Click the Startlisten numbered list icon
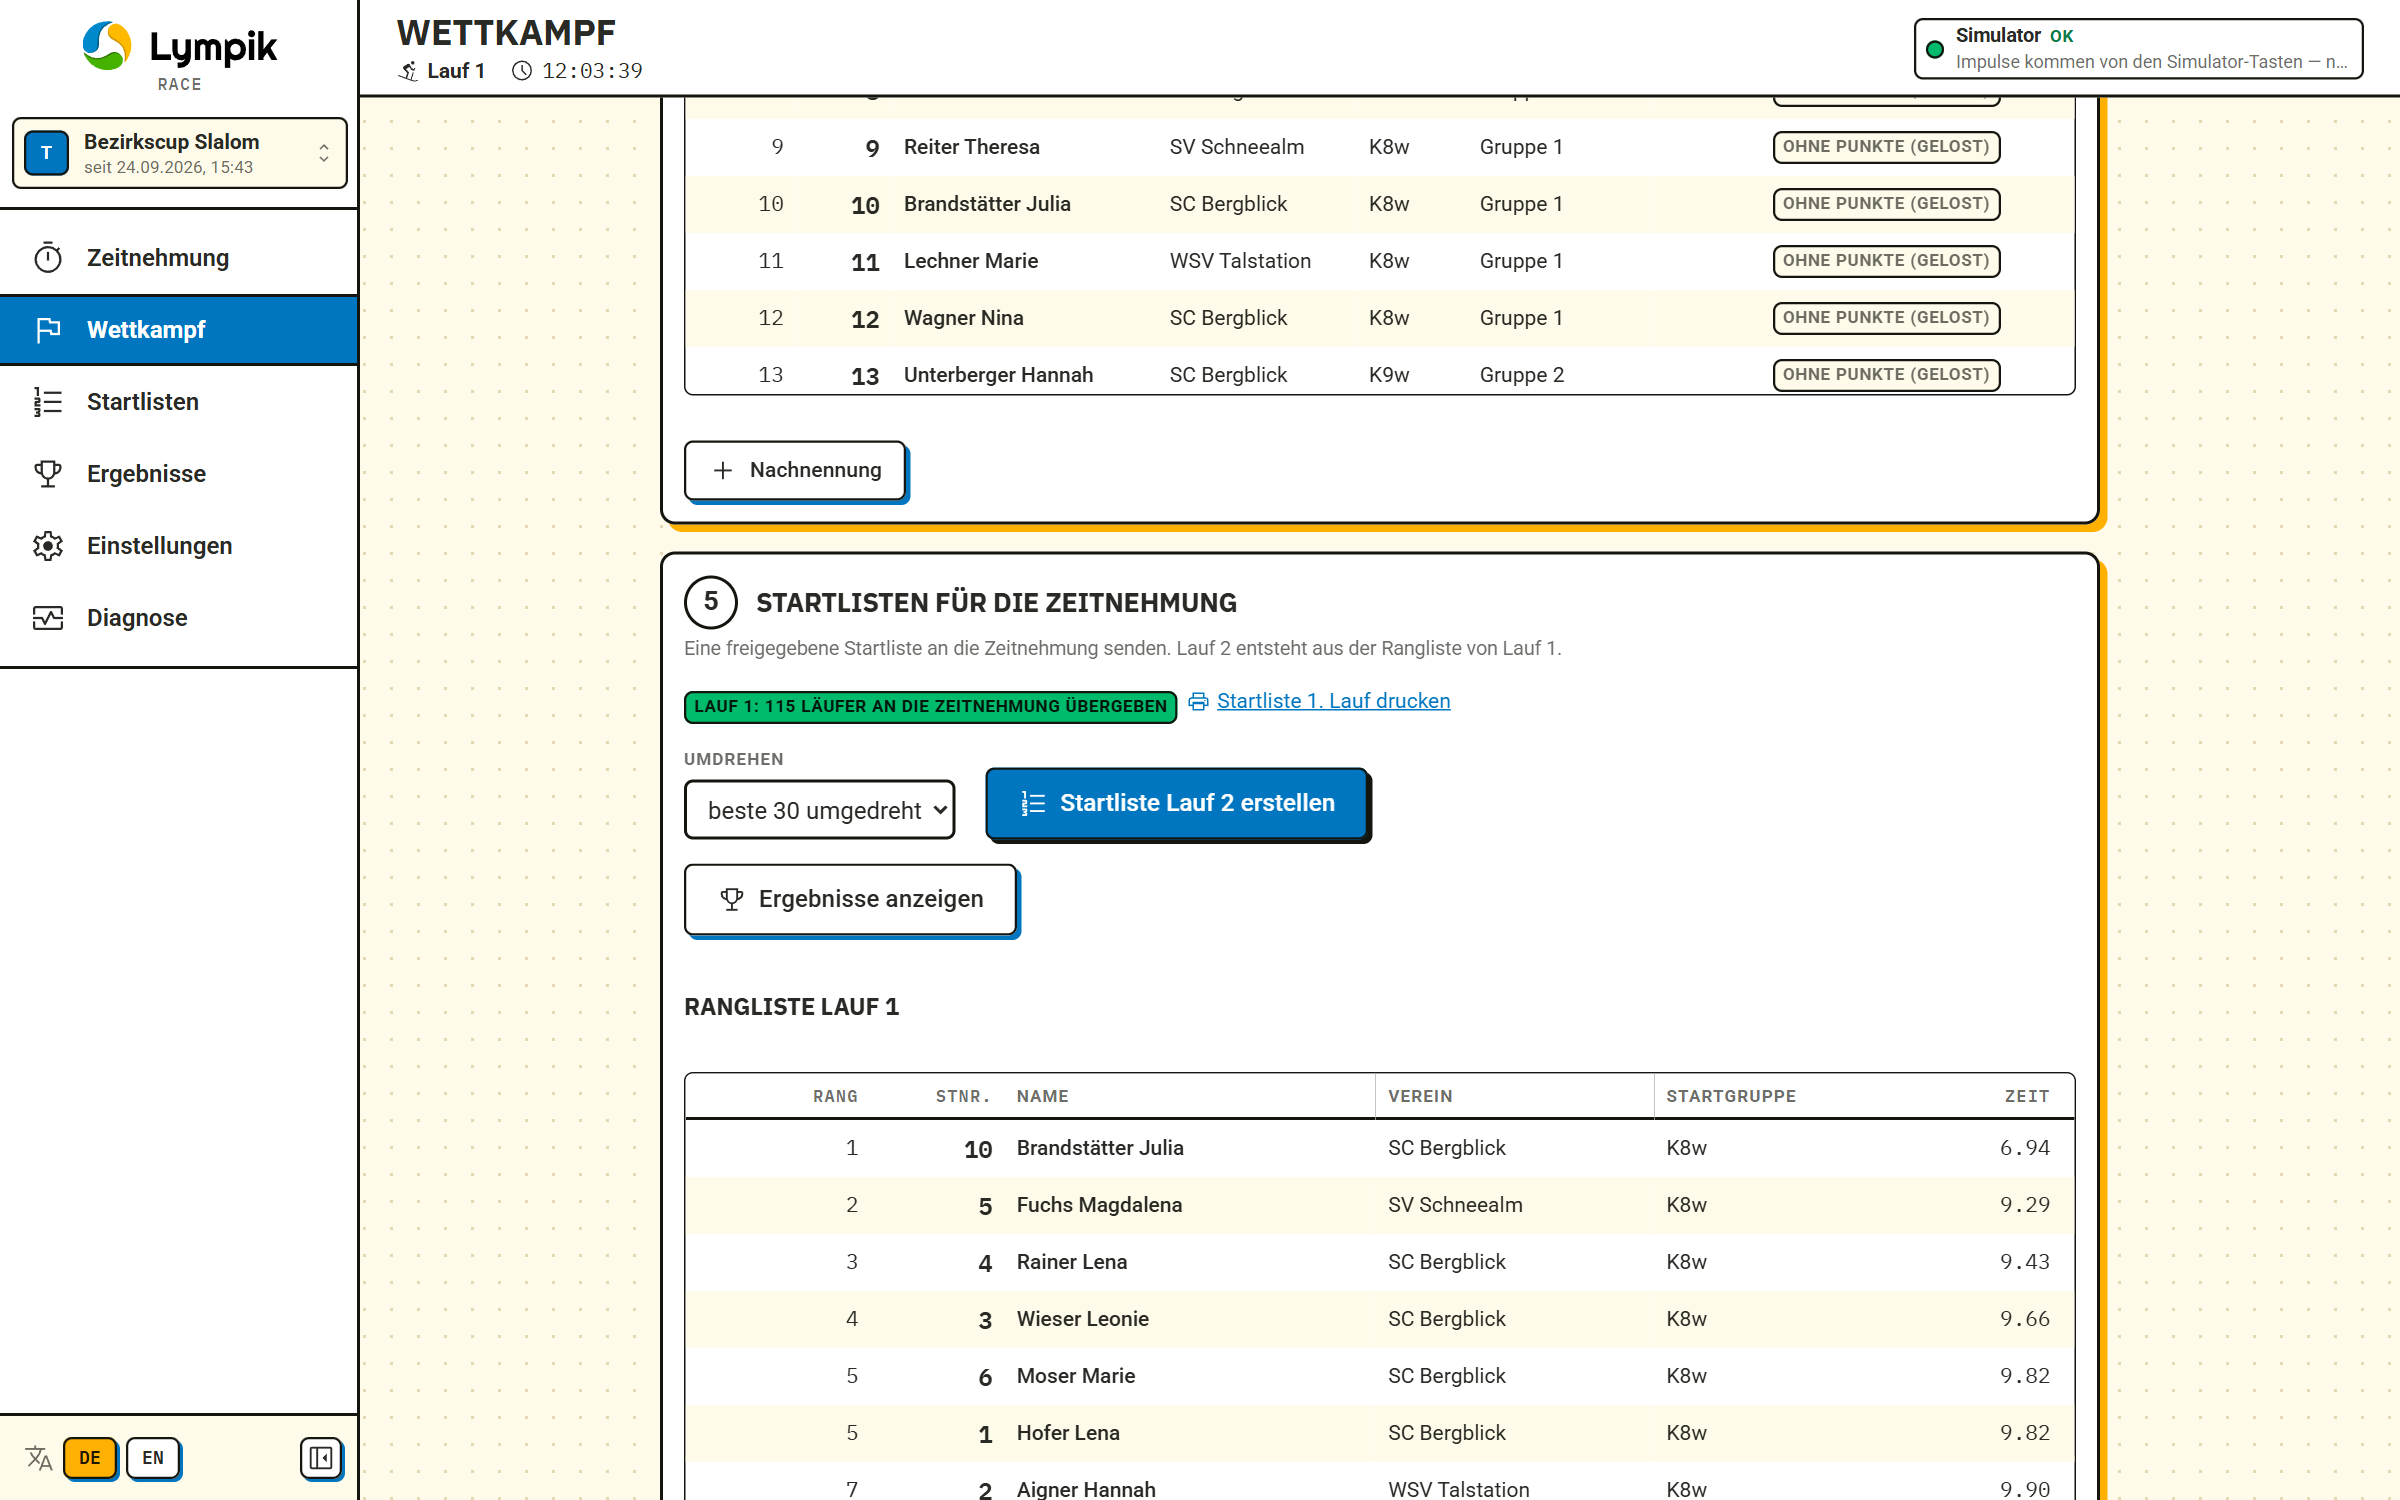This screenshot has width=2400, height=1500. pyautogui.click(x=48, y=402)
